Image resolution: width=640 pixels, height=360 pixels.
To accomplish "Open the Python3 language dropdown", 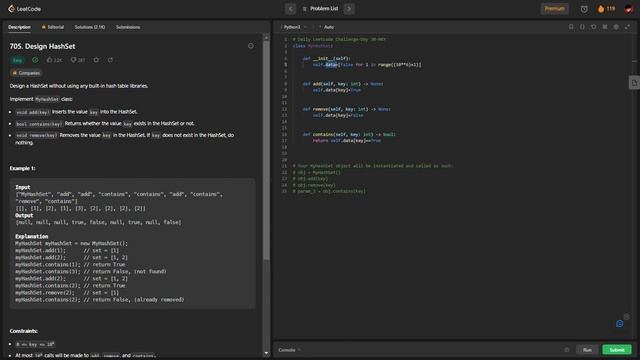I will pyautogui.click(x=294, y=27).
